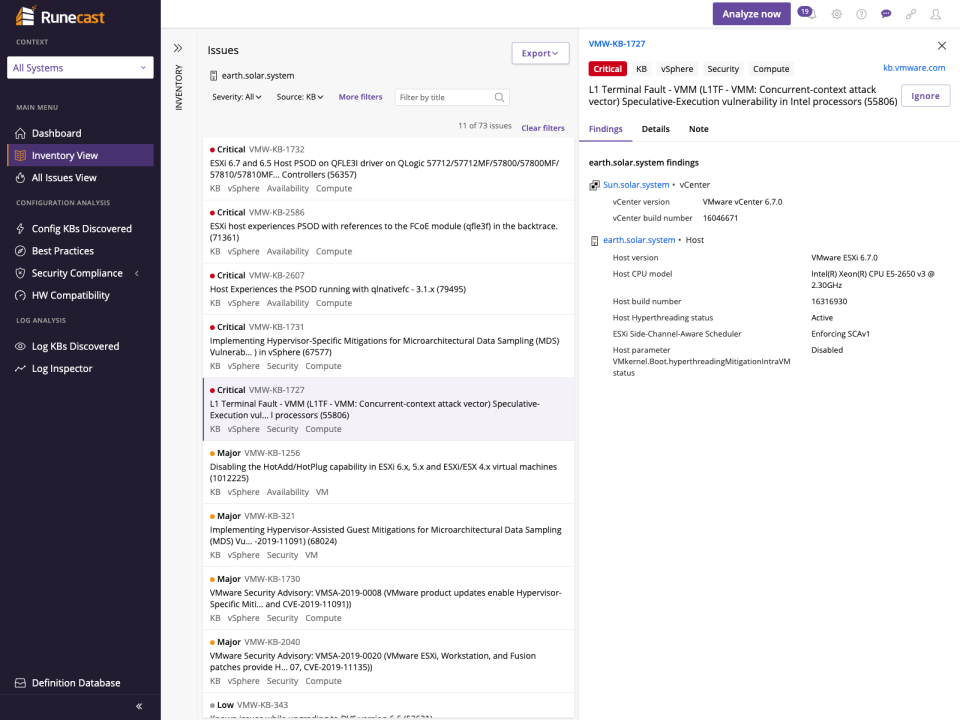
Task: Click the vCenter icon next to Sun.solar.system
Action: pos(594,185)
